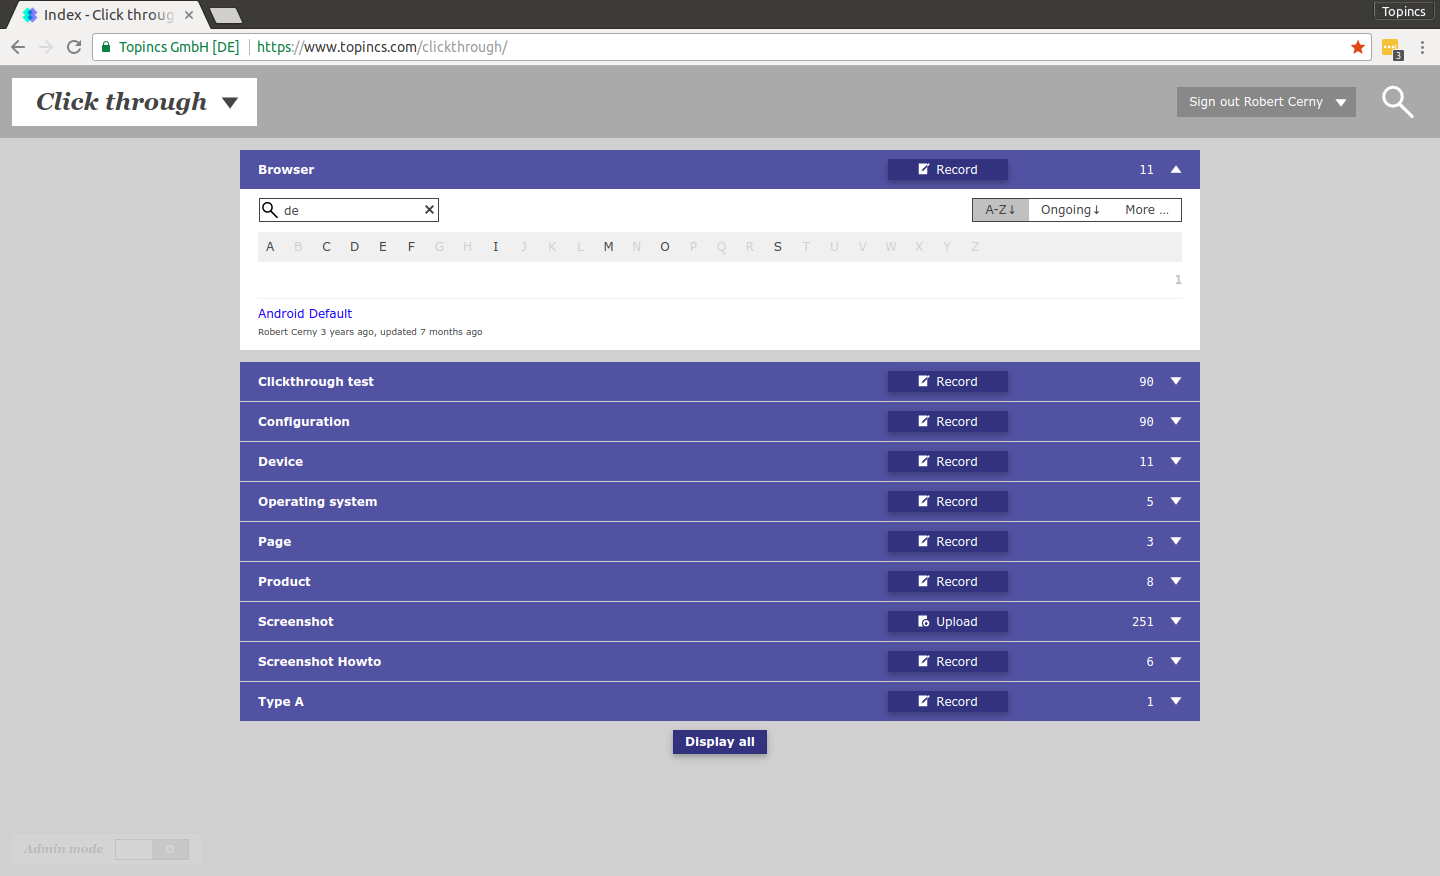Sort the list by Ongoing

(x=1070, y=210)
